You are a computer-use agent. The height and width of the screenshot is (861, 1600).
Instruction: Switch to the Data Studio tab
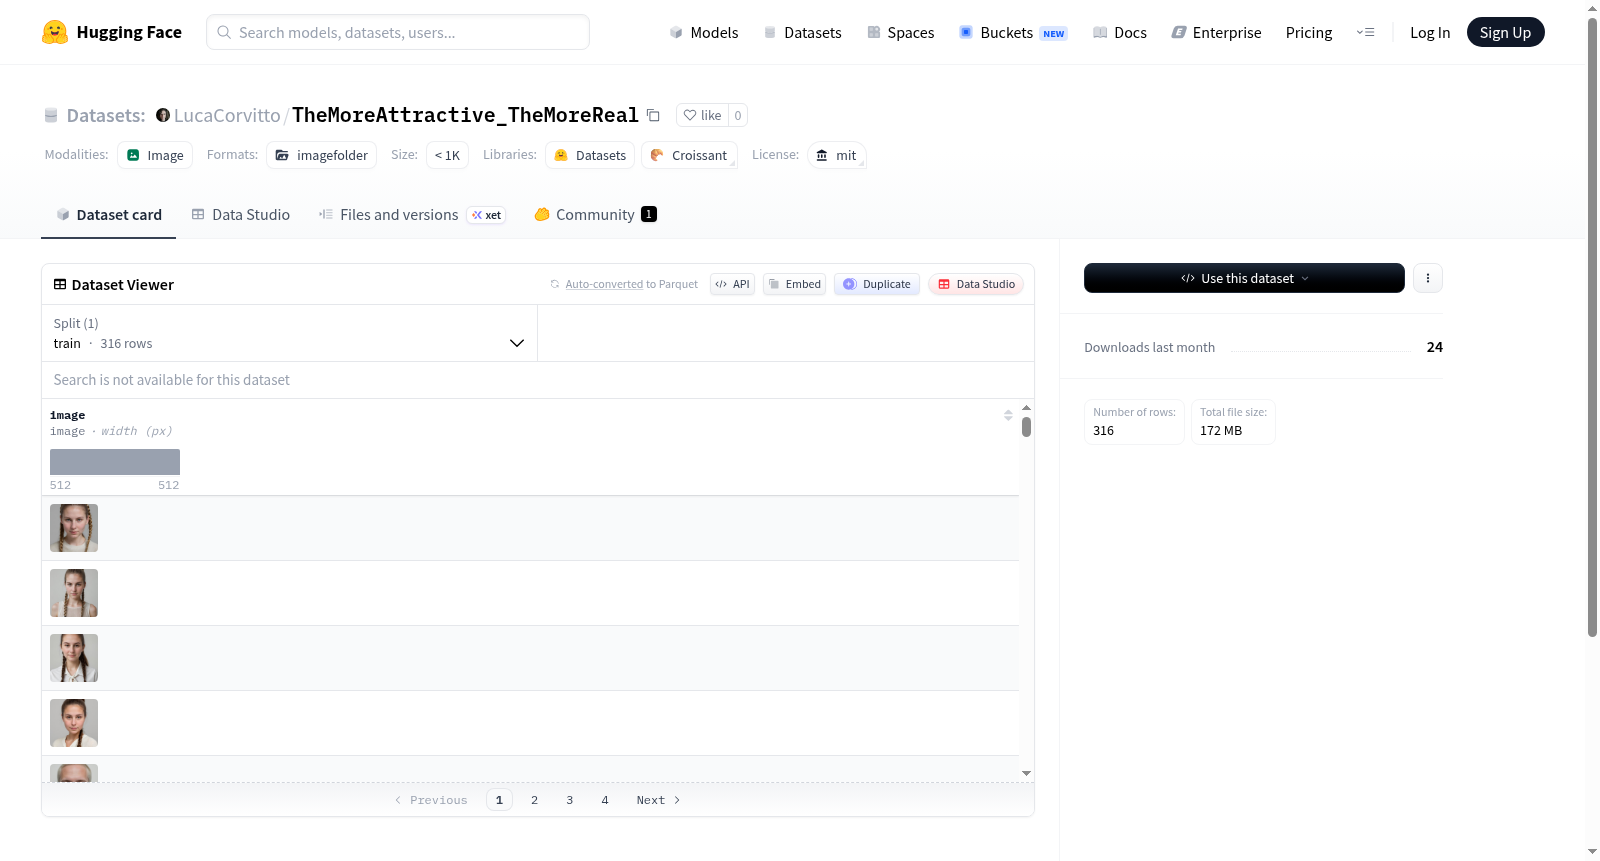[x=241, y=215]
